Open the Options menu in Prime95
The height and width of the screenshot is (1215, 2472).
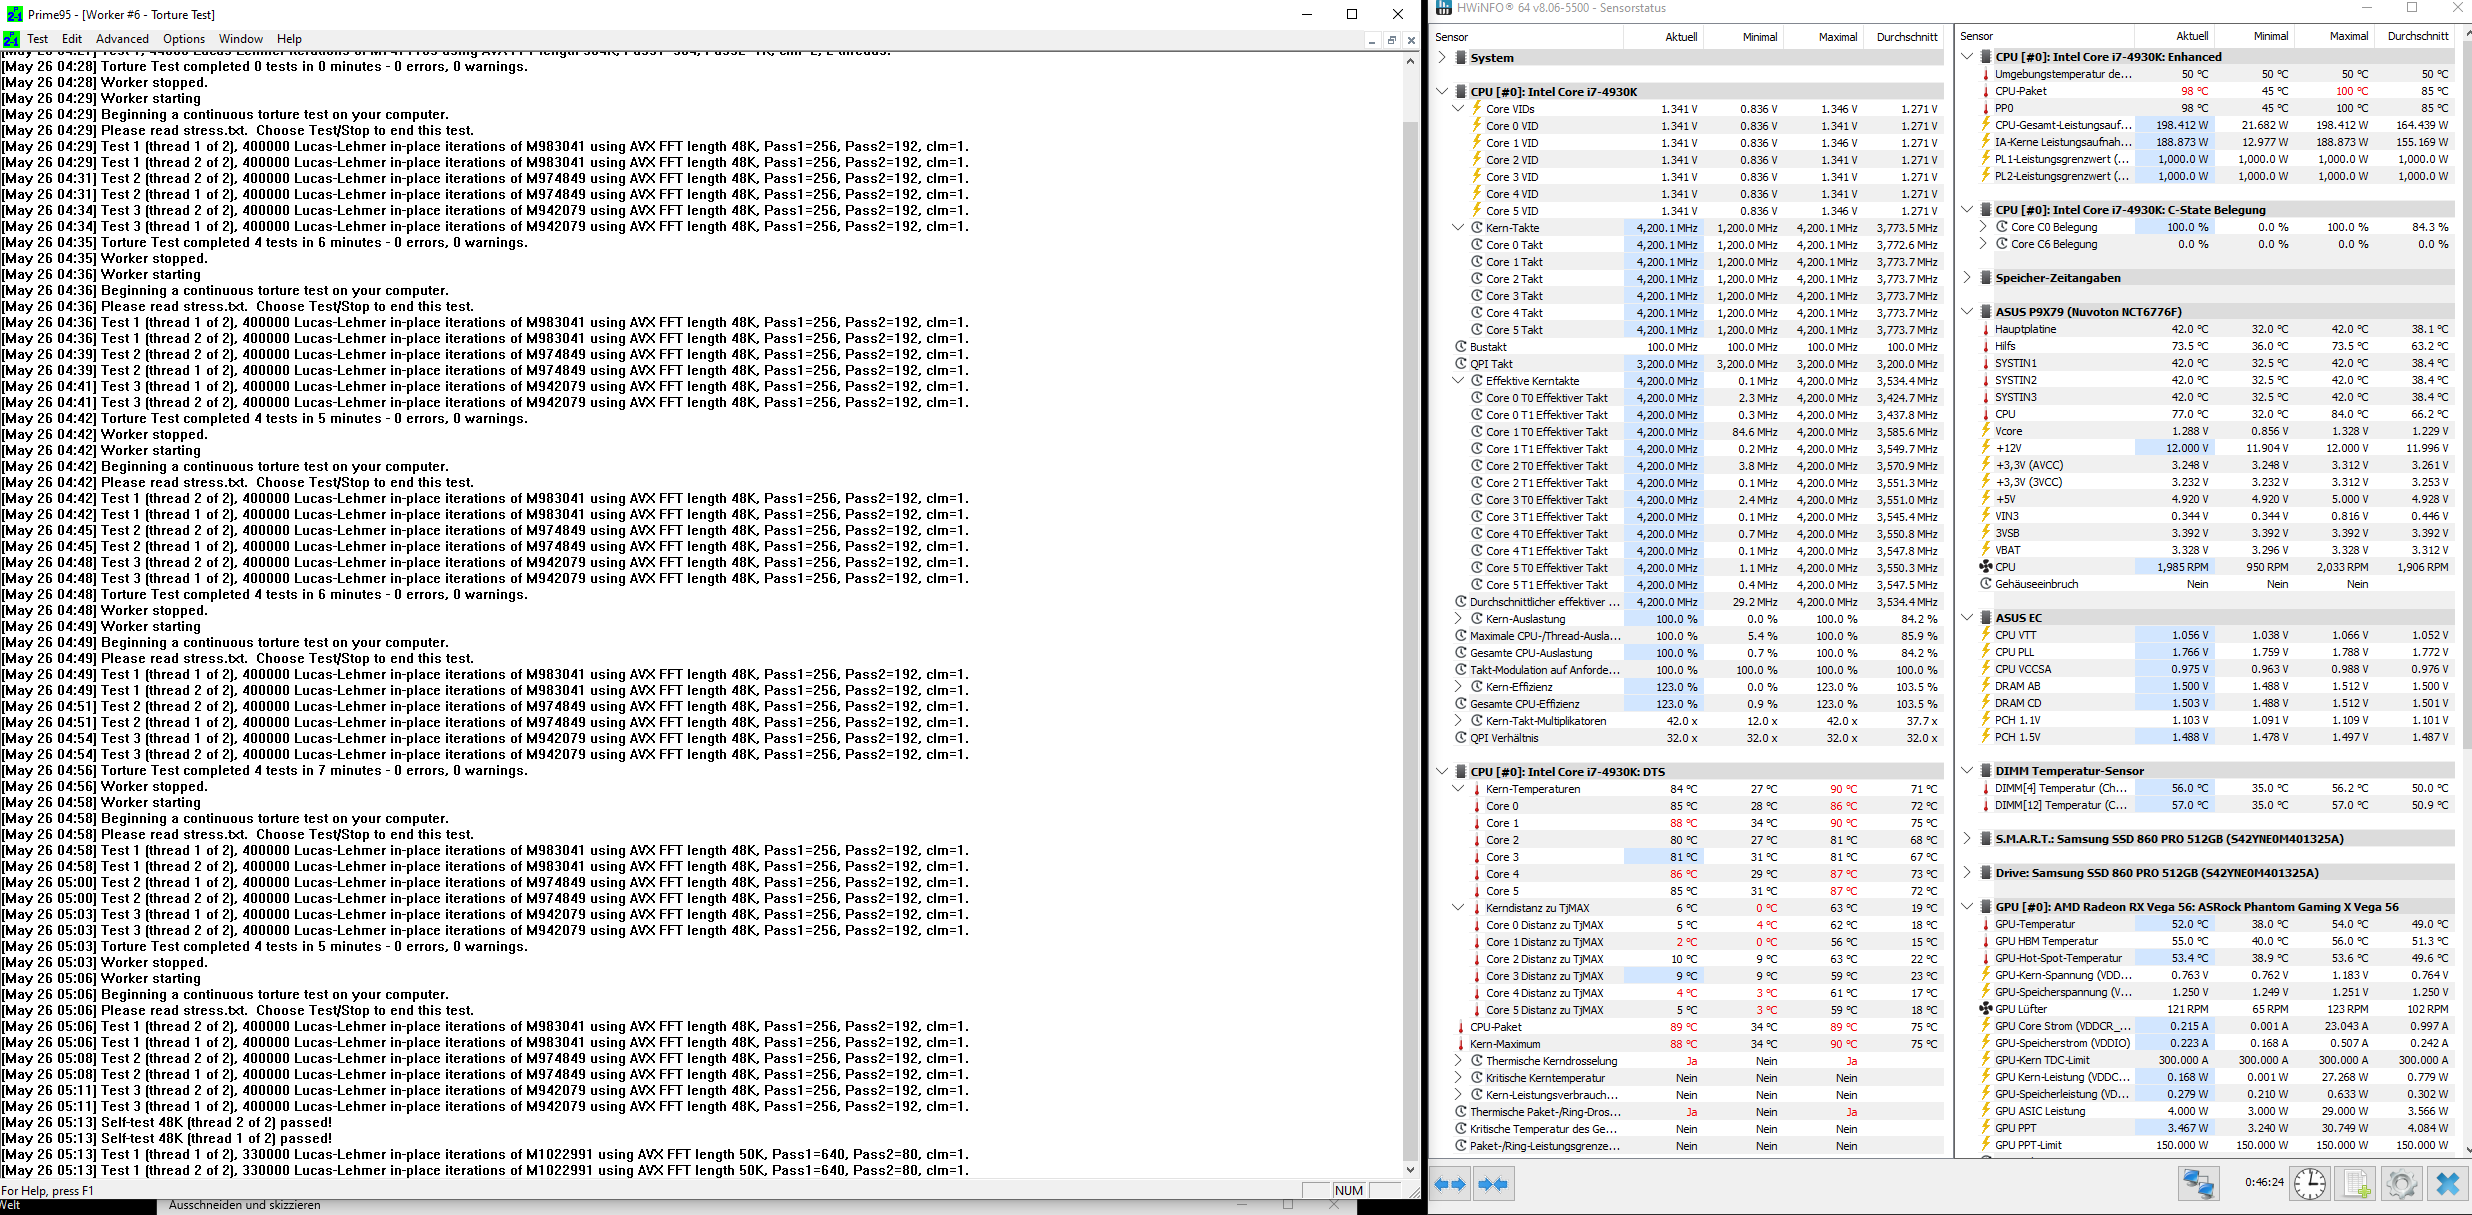coord(184,39)
